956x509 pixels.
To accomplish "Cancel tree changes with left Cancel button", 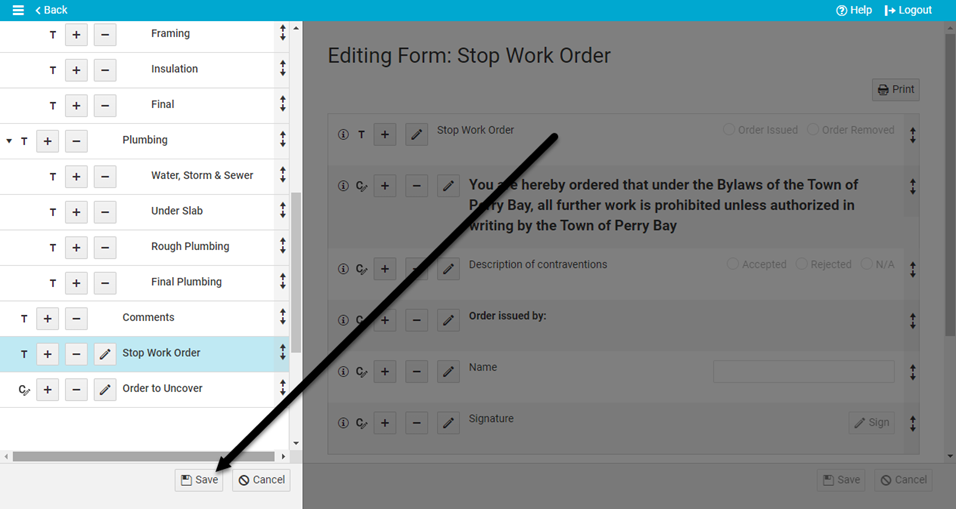I will (262, 480).
